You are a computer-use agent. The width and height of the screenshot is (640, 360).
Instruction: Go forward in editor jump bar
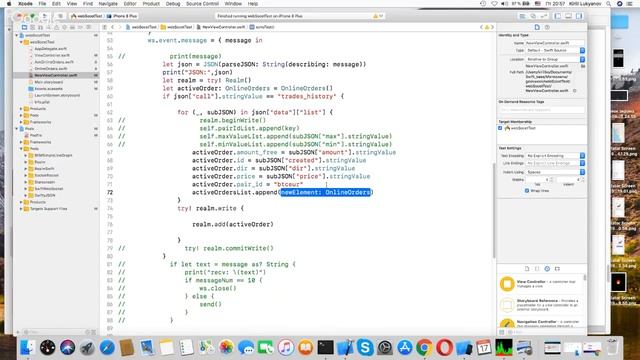(120, 27)
